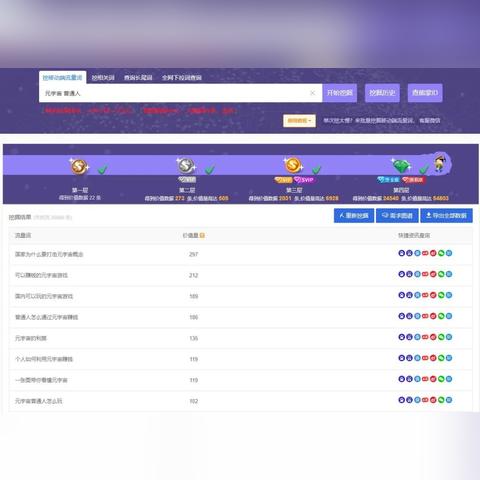Click the pink SVIP badge under 第三层
Screen dimensions: 480x480
[304, 180]
